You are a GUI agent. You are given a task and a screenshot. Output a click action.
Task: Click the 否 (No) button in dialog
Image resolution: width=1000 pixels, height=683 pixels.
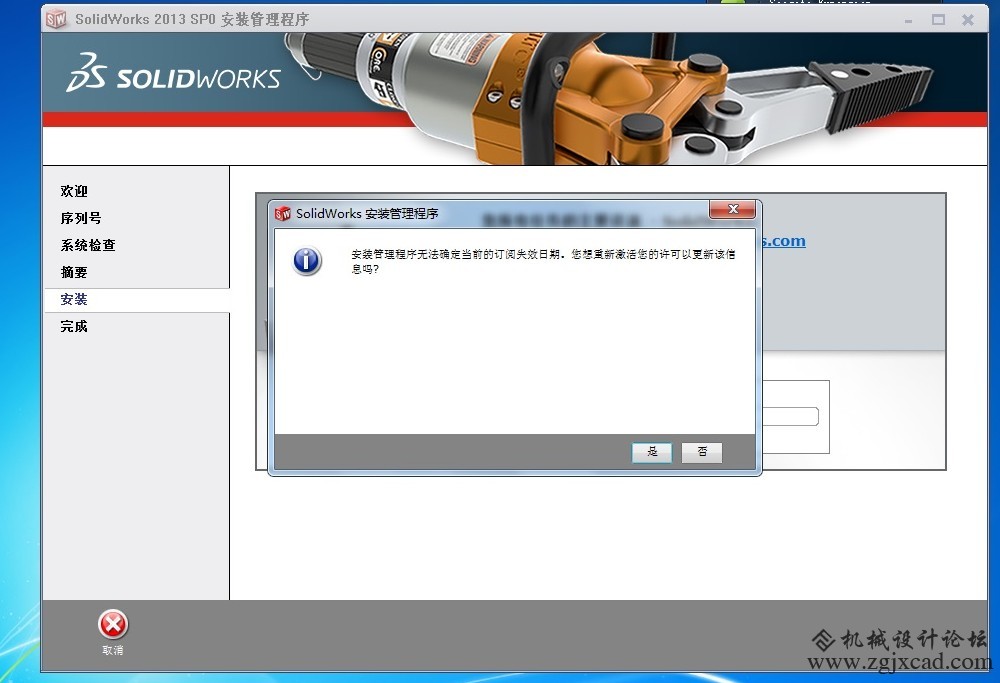pyautogui.click(x=702, y=452)
